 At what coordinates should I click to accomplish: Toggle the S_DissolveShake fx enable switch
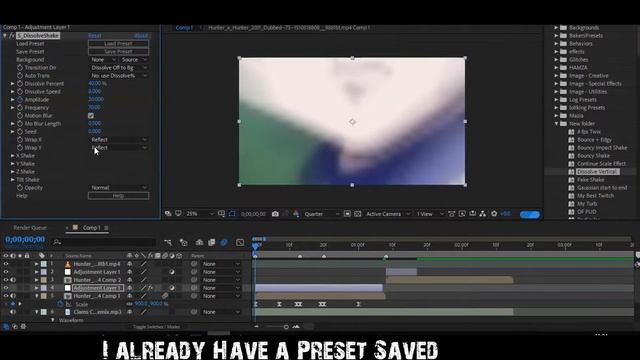12,36
